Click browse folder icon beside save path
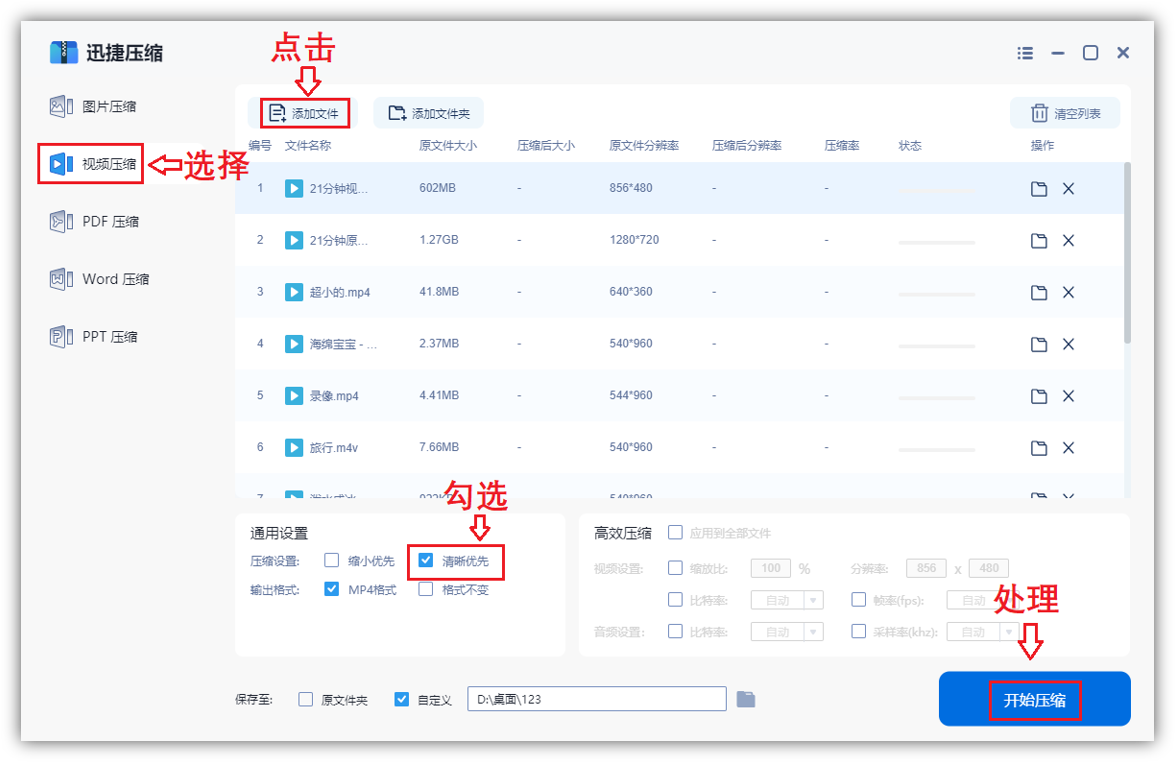This screenshot has height=762, width=1175. [x=746, y=699]
